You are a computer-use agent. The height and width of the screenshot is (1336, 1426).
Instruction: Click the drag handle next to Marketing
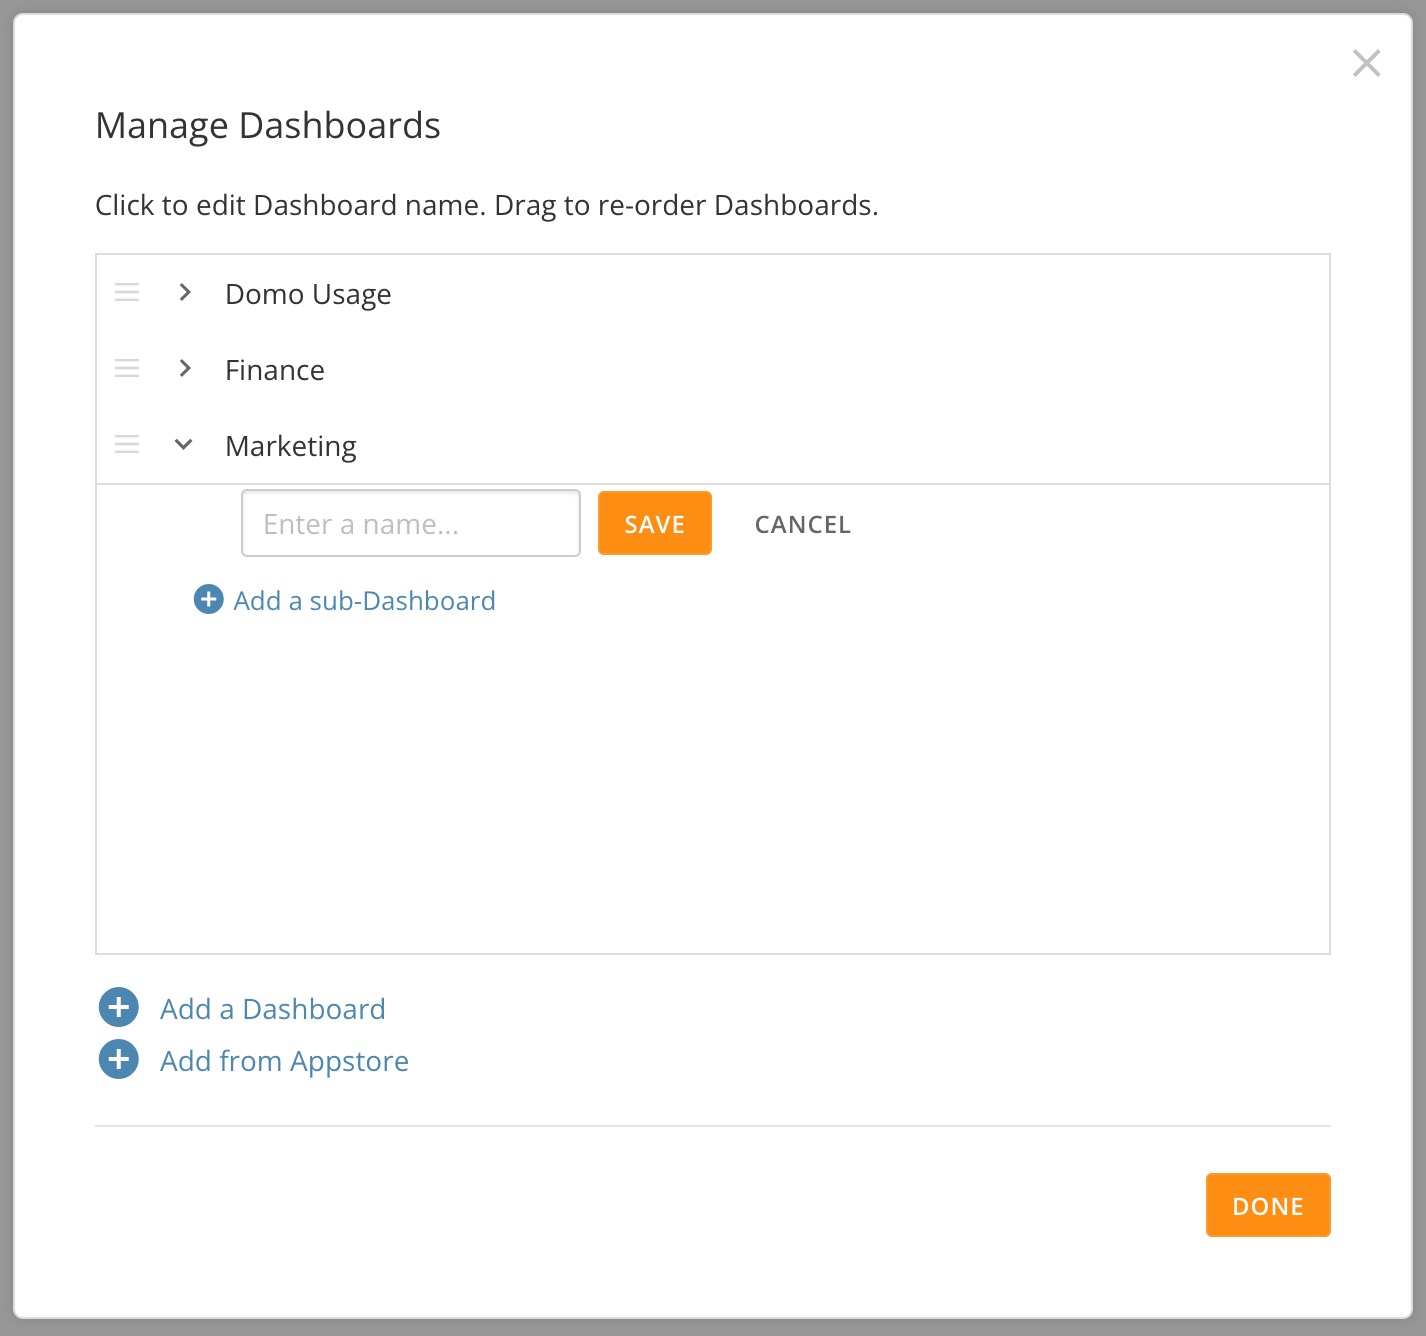click(127, 444)
